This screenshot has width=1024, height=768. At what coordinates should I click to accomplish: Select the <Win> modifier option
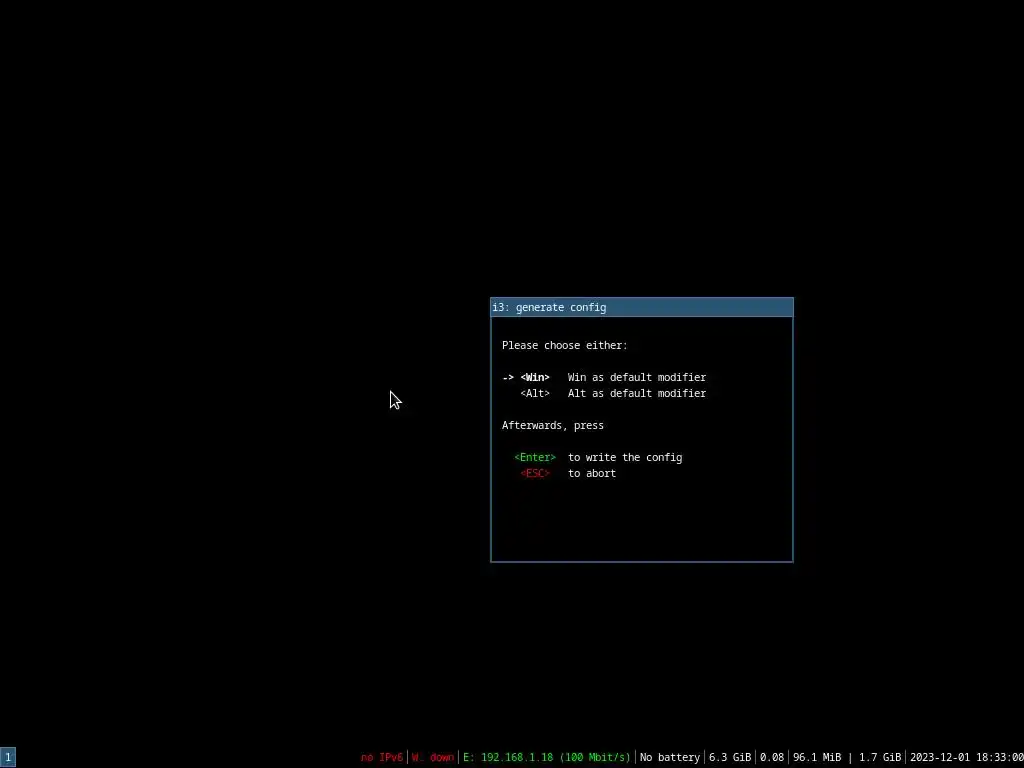535,377
